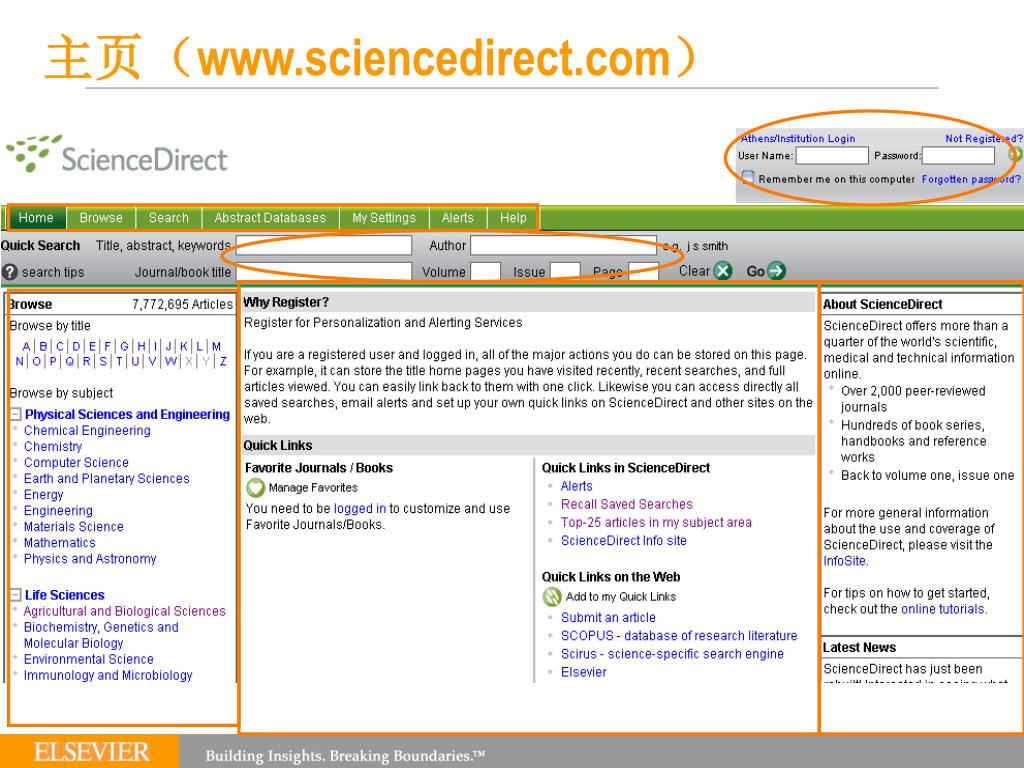
Task: Focus the Title, abstract, keywords field
Action: tap(324, 246)
